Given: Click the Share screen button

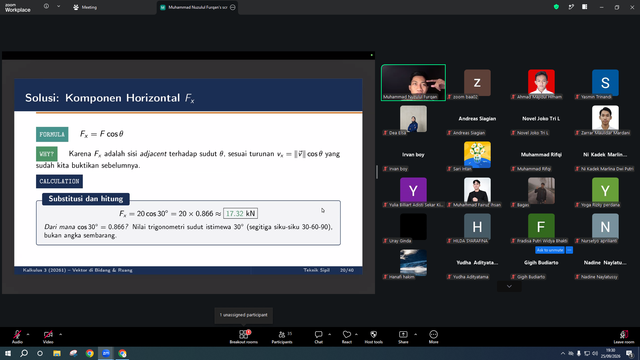Looking at the screenshot, I should [403, 337].
